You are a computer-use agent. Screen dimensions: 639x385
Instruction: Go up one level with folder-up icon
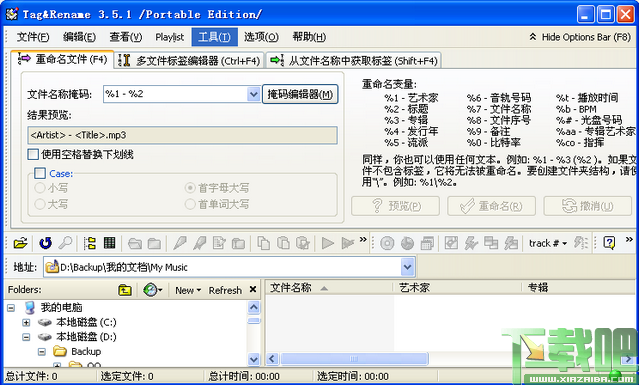[x=125, y=290]
